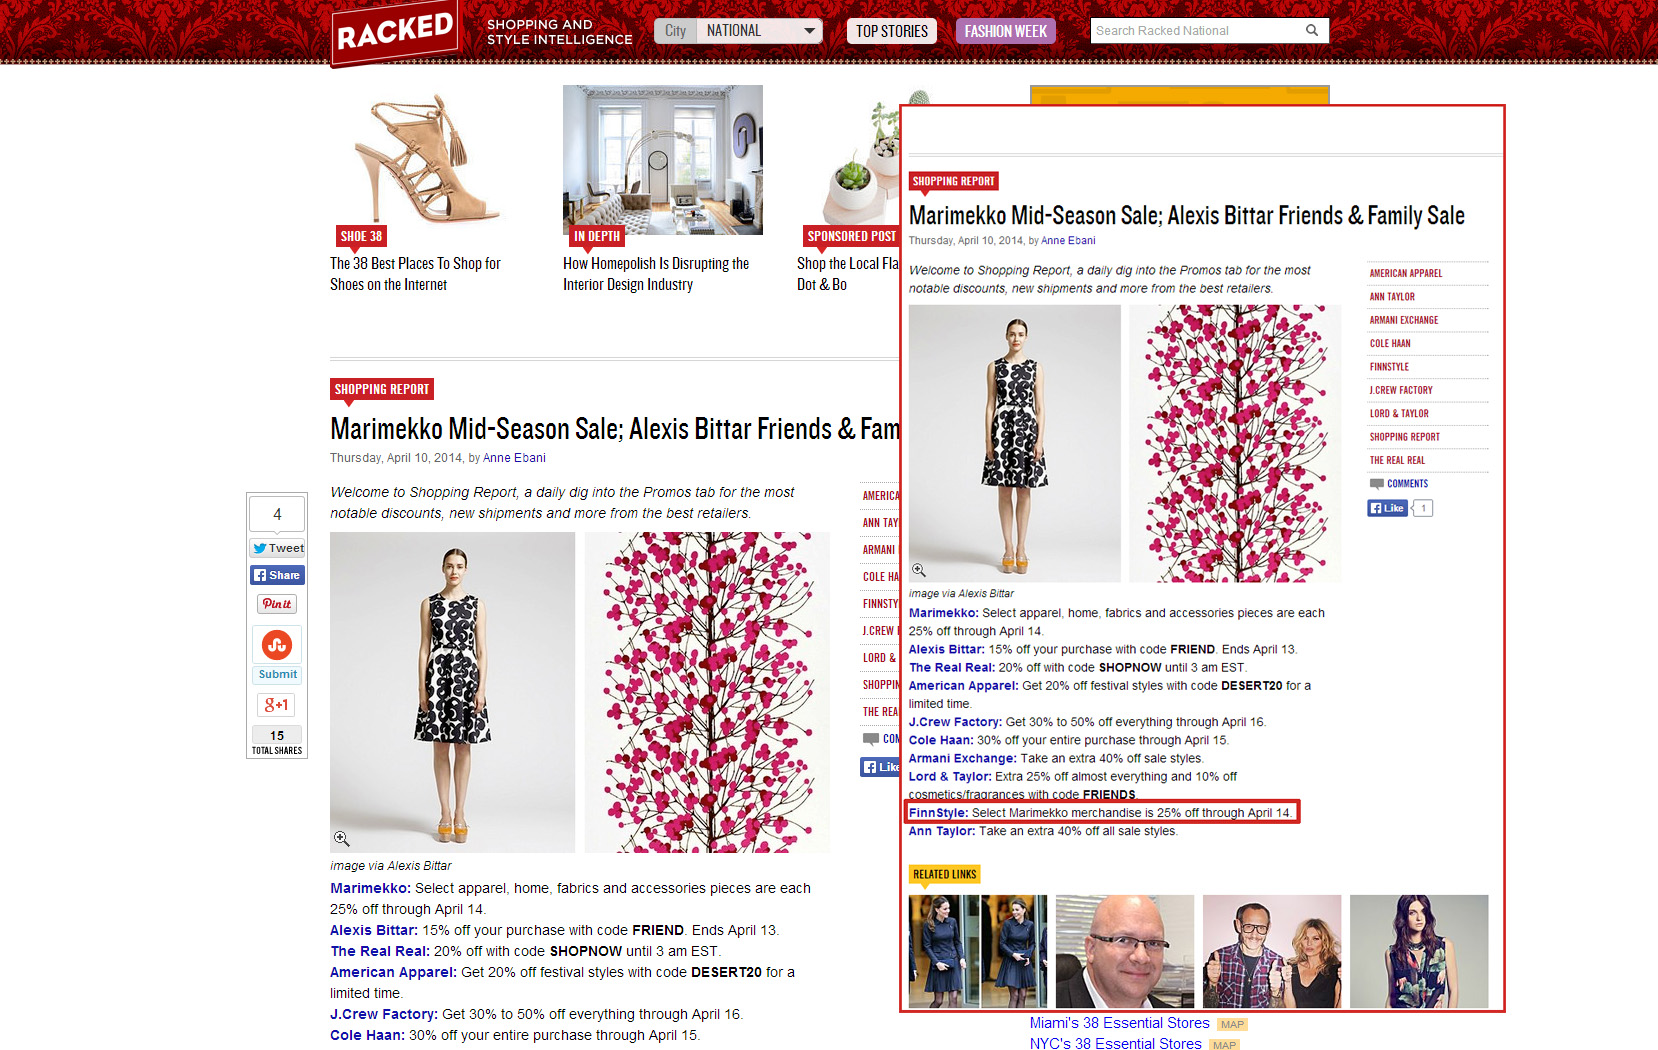This screenshot has width=1658, height=1050.
Task: Click the COLE HAAN tag in the overlay sidebar
Action: [x=1390, y=343]
